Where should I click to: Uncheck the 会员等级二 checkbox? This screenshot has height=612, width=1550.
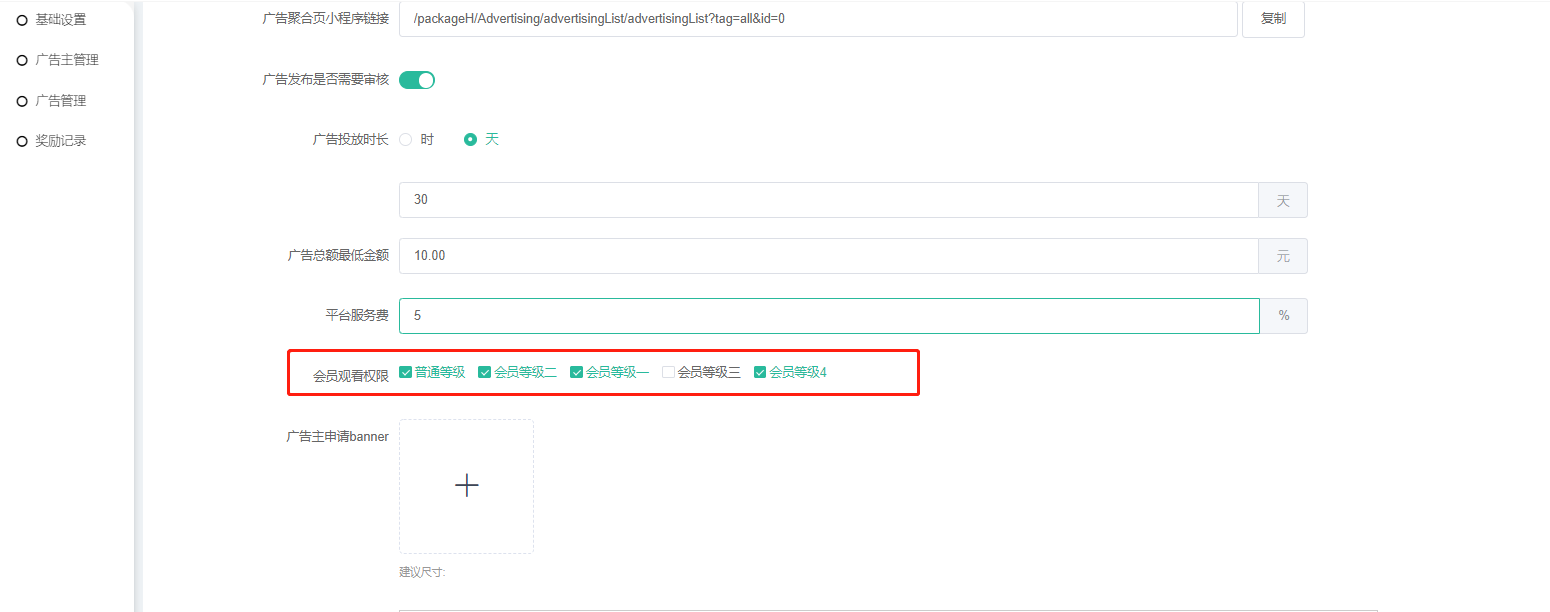(x=485, y=372)
